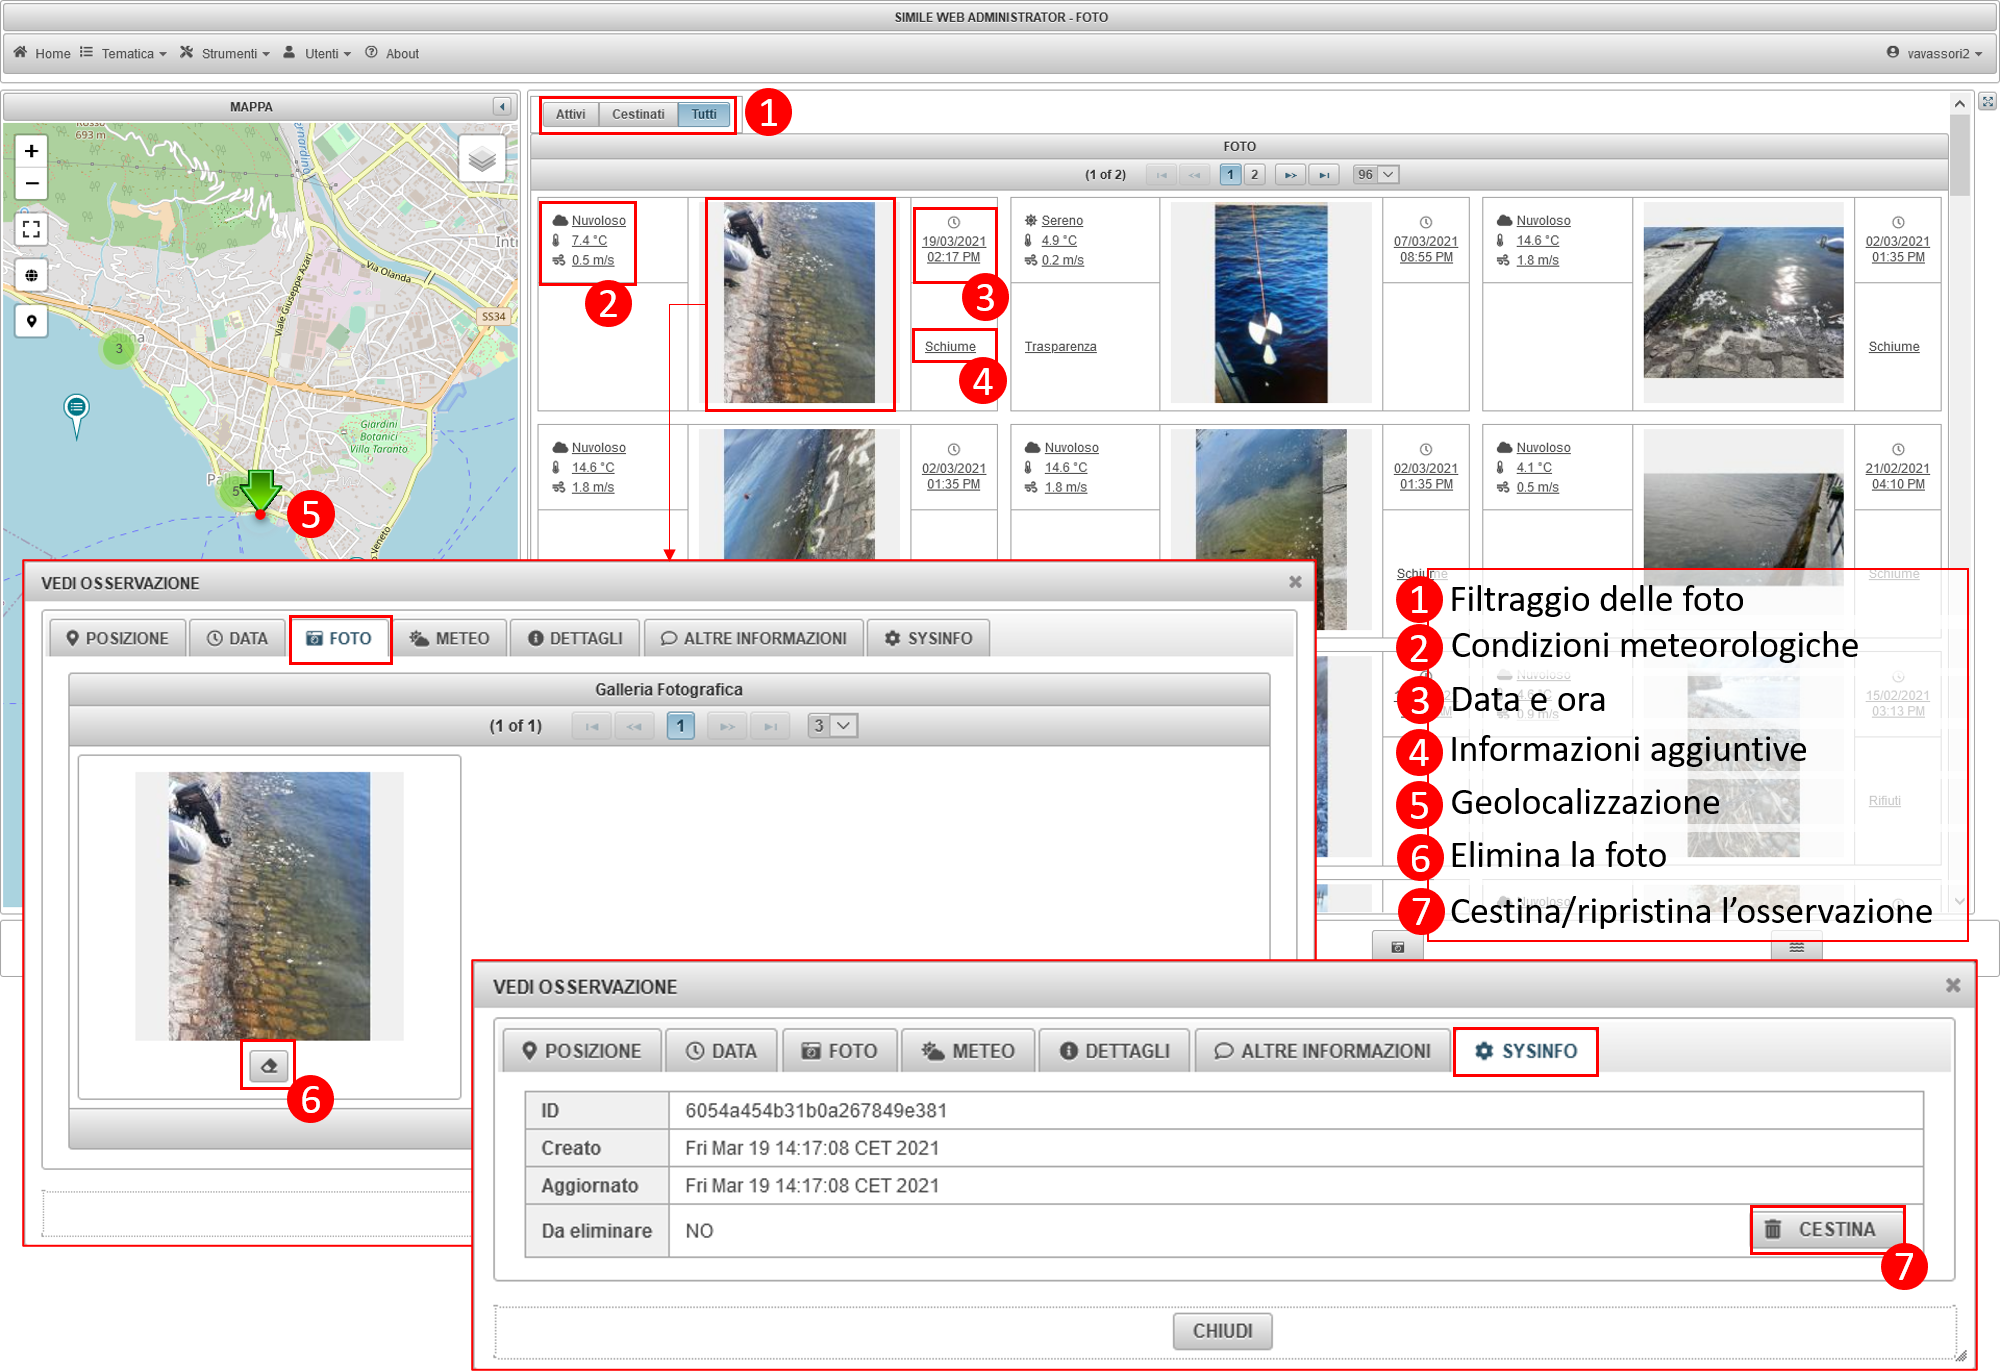Screen dimensions: 2000x1371
Task: Select the highlighted SYSINFO tab
Action: click(1525, 1050)
